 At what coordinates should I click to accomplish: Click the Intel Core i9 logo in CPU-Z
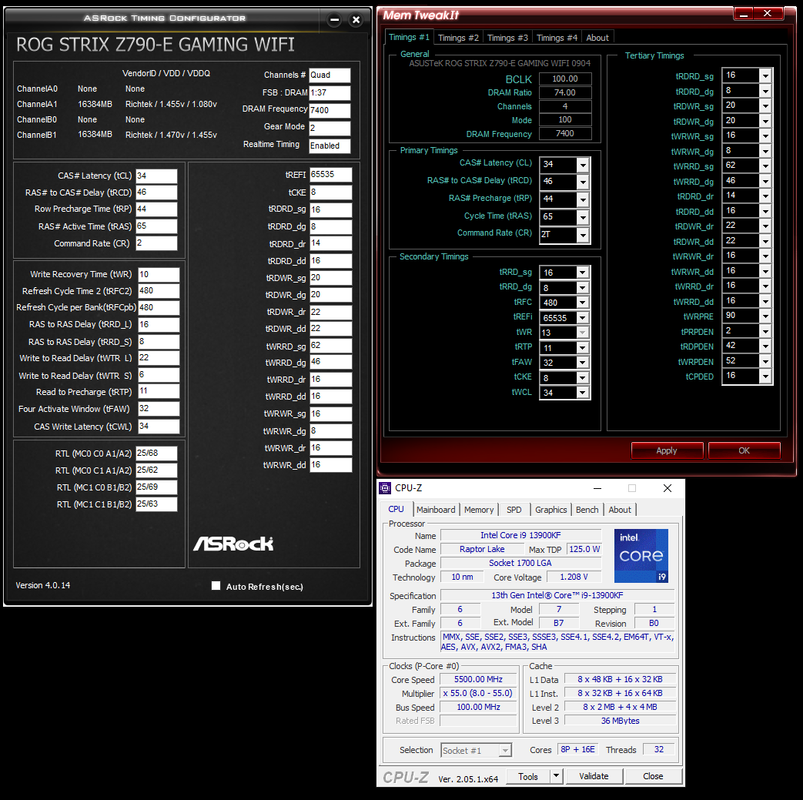click(641, 556)
